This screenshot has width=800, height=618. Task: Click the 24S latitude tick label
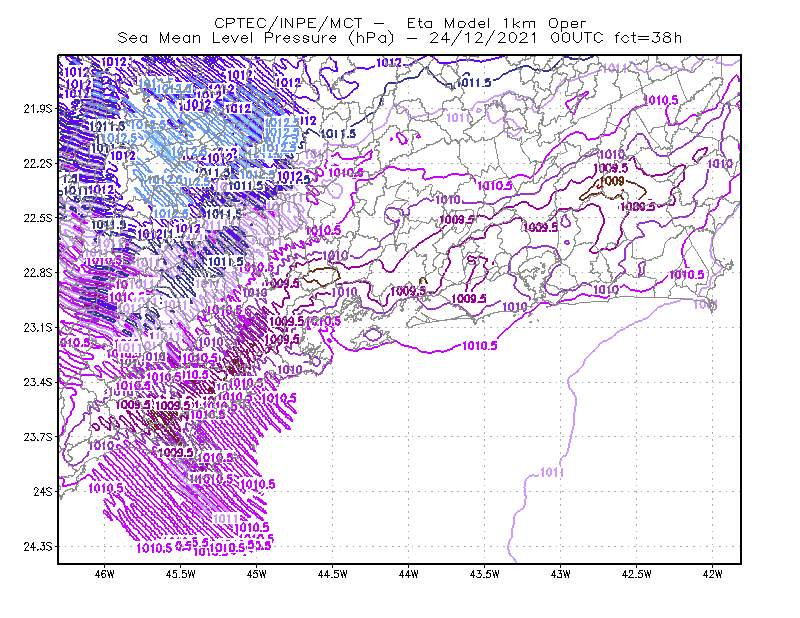coord(42,492)
